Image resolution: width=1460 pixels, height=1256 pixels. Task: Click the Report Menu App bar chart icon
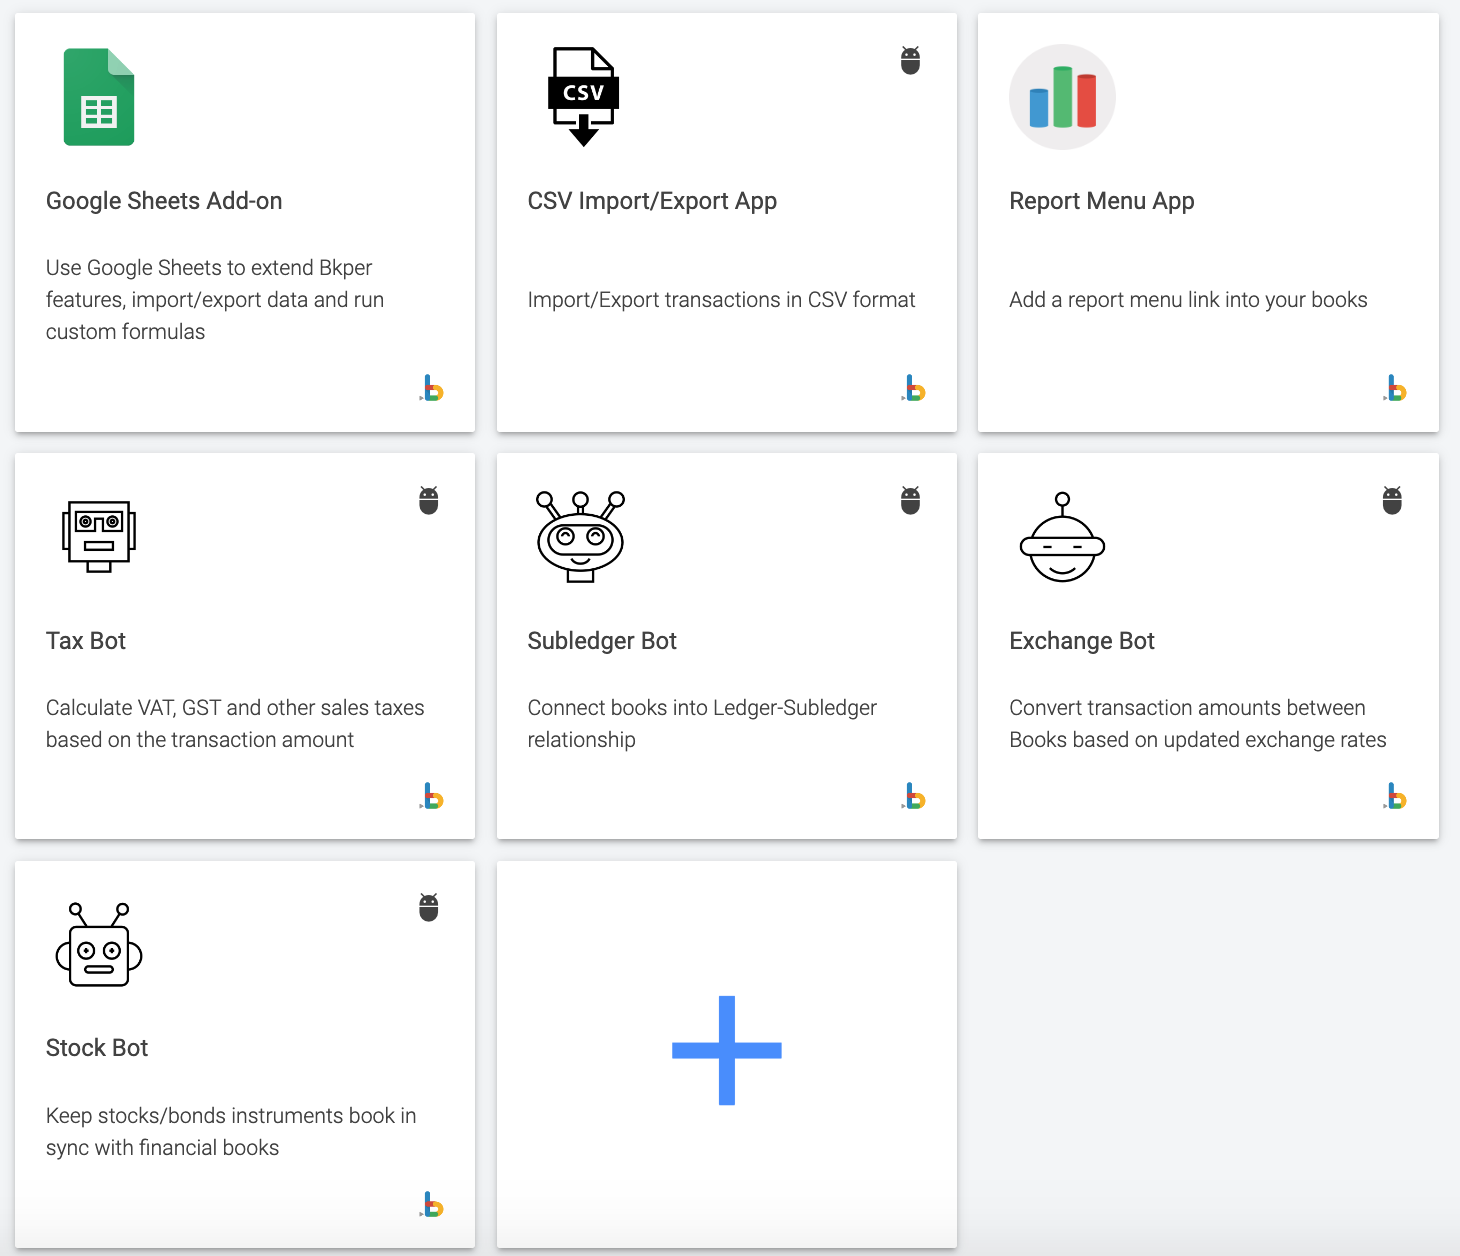[1062, 97]
